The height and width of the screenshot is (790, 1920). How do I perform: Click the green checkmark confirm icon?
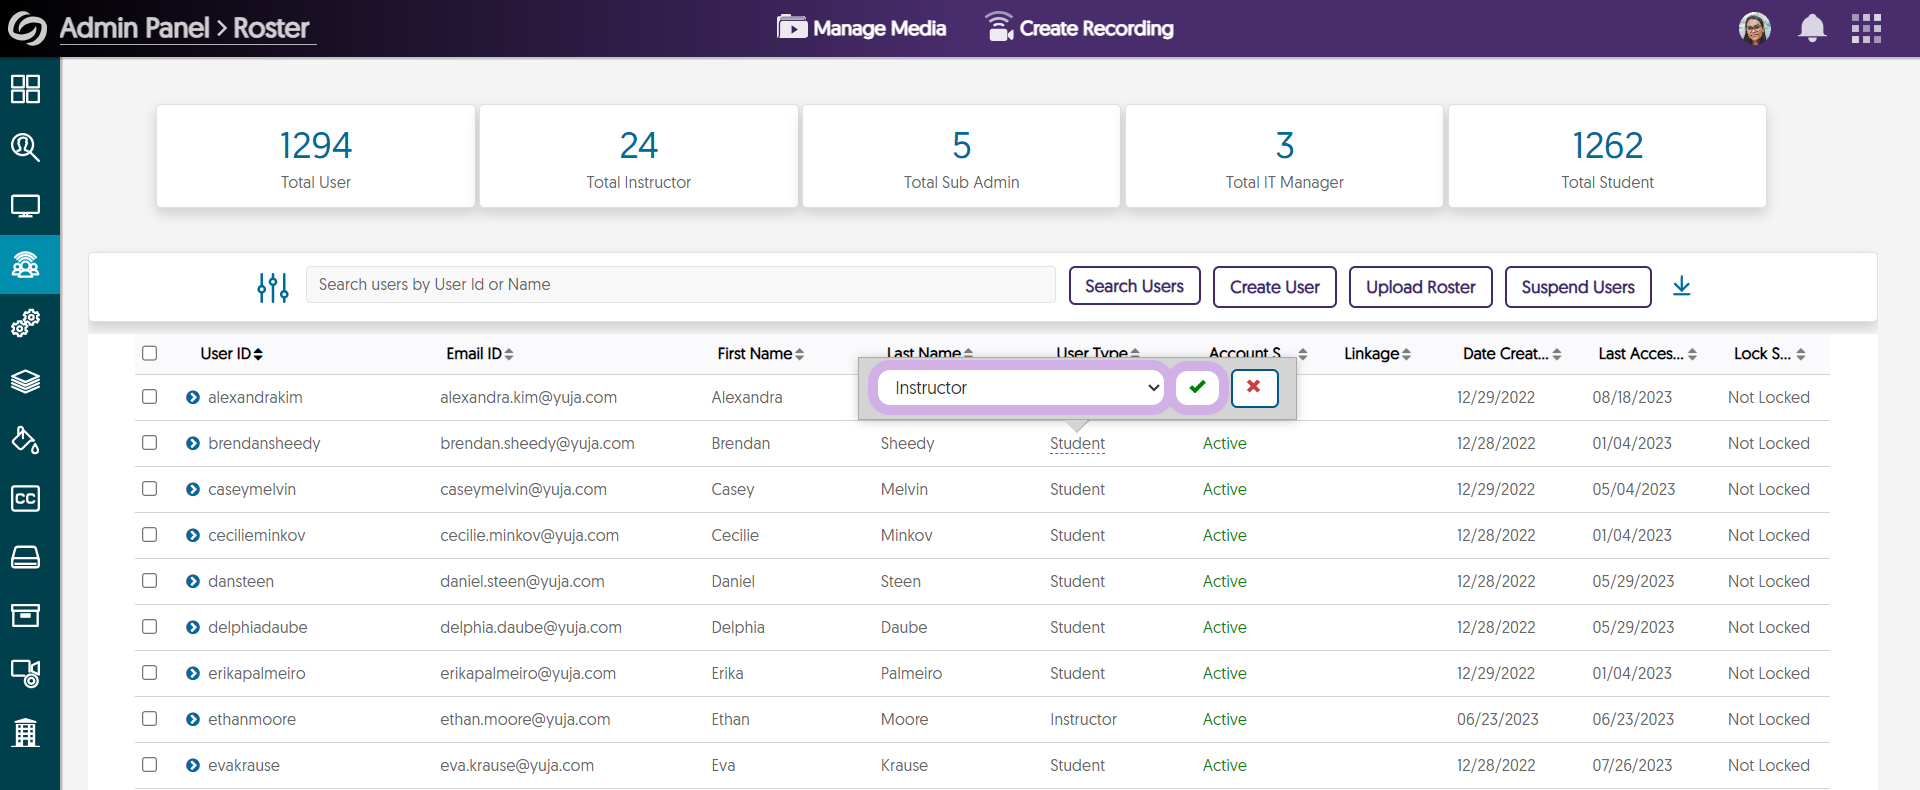click(x=1197, y=387)
